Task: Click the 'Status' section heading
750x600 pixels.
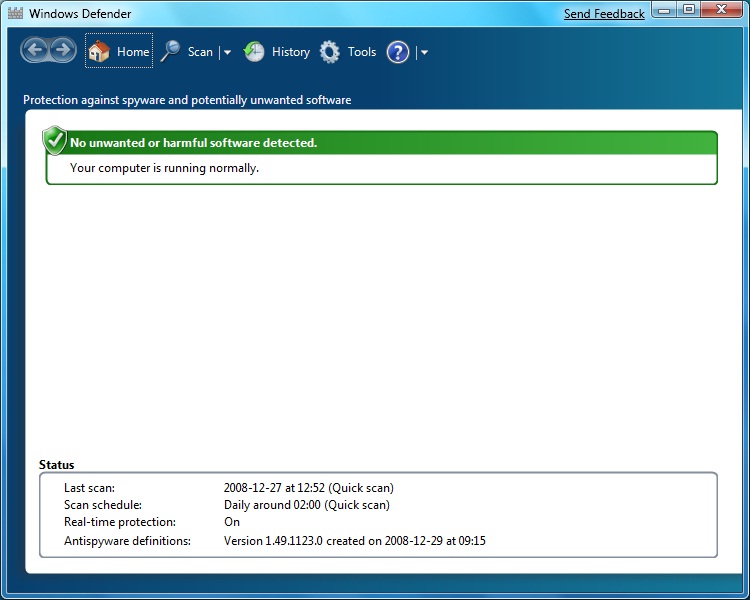Action: [x=56, y=465]
